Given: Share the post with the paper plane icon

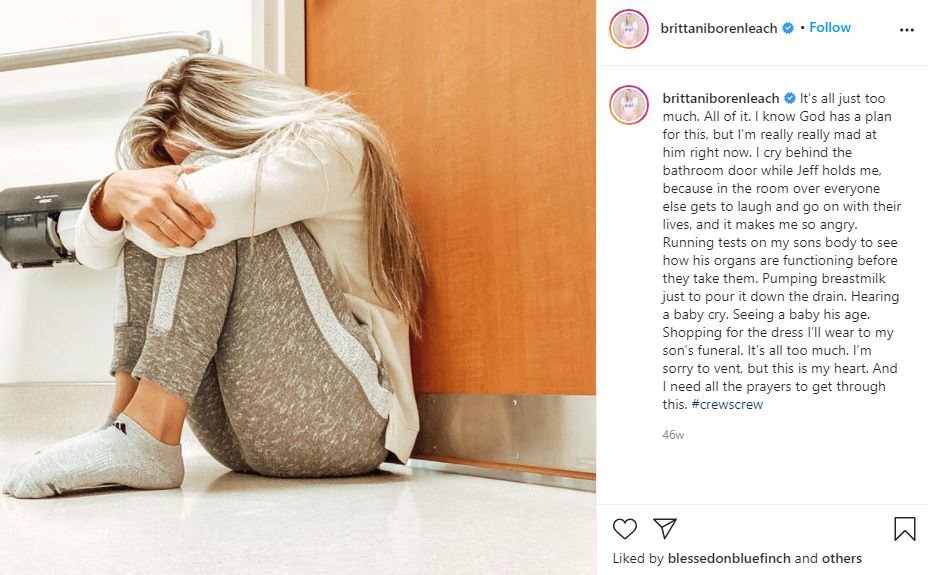Looking at the screenshot, I should coord(665,528).
